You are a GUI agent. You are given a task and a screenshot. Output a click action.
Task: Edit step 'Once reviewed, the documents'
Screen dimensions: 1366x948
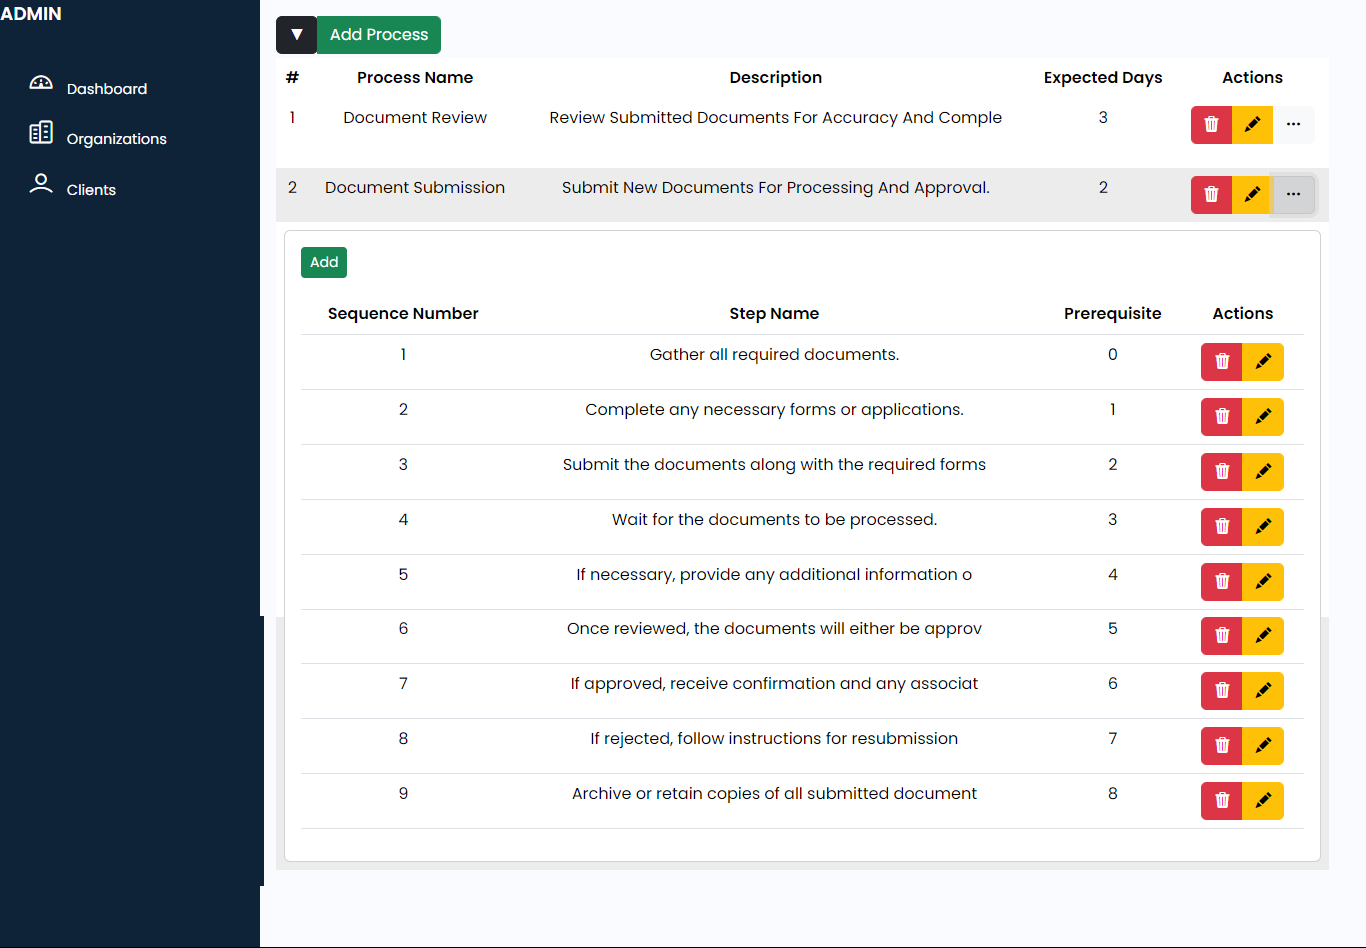pos(1263,636)
